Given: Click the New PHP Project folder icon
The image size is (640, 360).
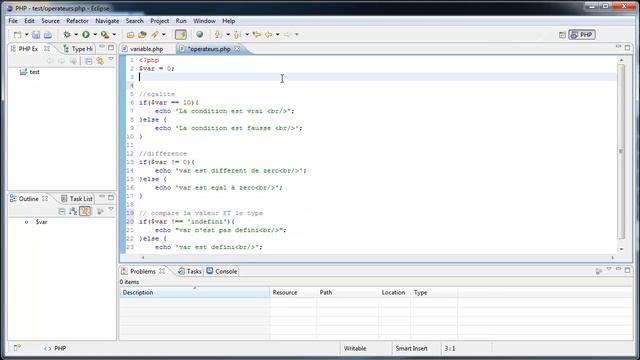Looking at the screenshot, I should point(130,35).
